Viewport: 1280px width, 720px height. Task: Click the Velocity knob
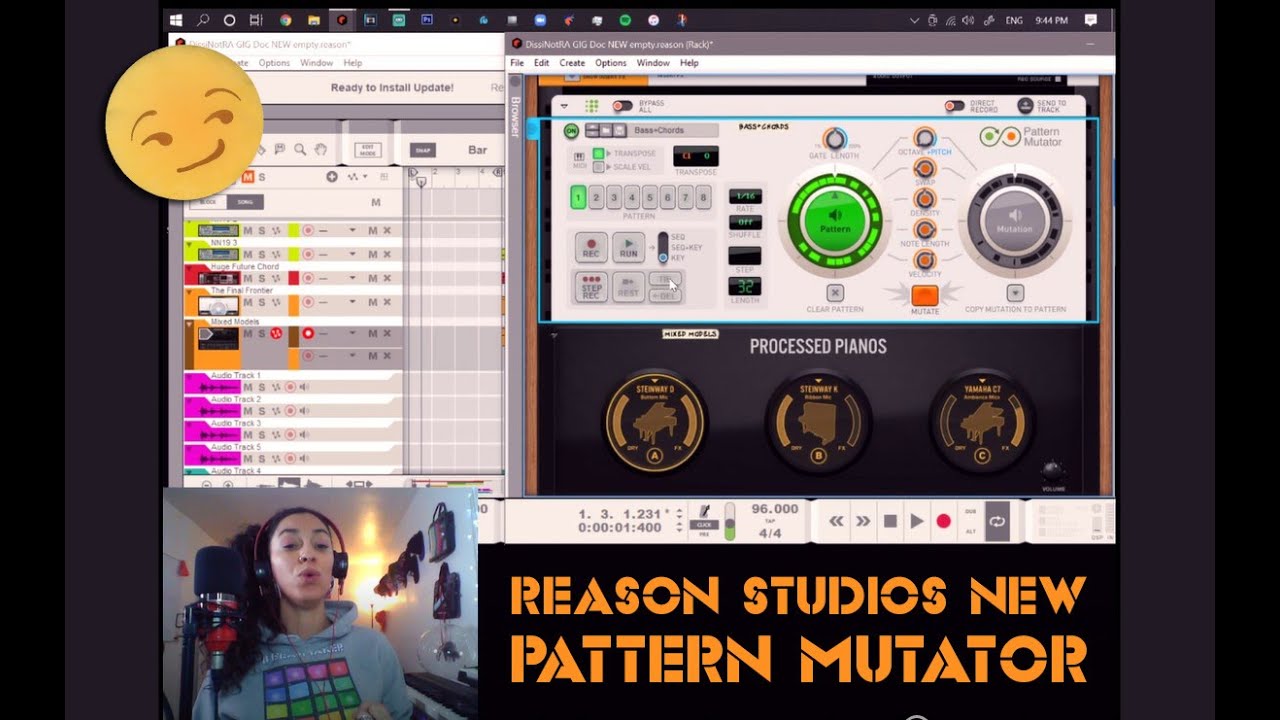click(x=924, y=259)
